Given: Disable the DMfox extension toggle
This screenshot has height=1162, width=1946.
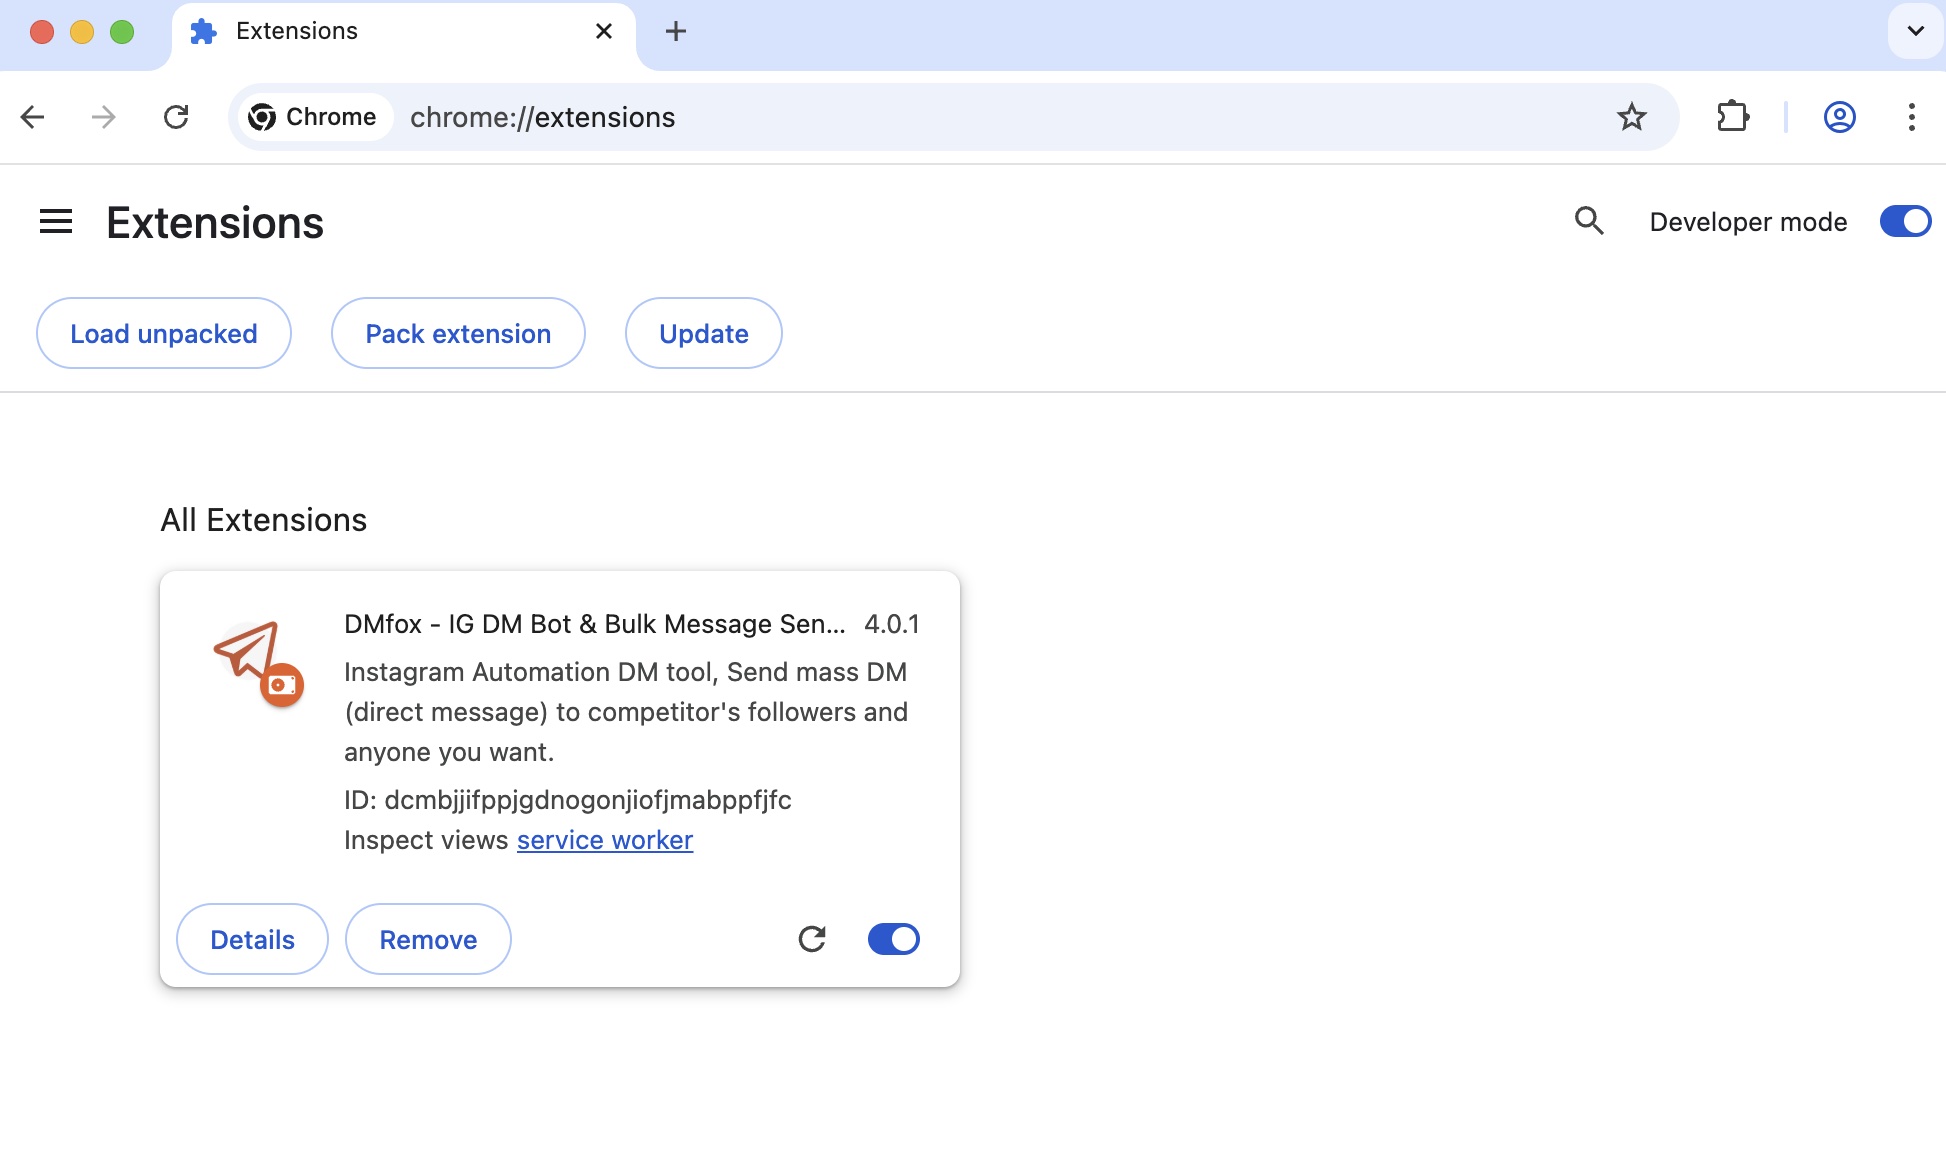Looking at the screenshot, I should pyautogui.click(x=894, y=939).
